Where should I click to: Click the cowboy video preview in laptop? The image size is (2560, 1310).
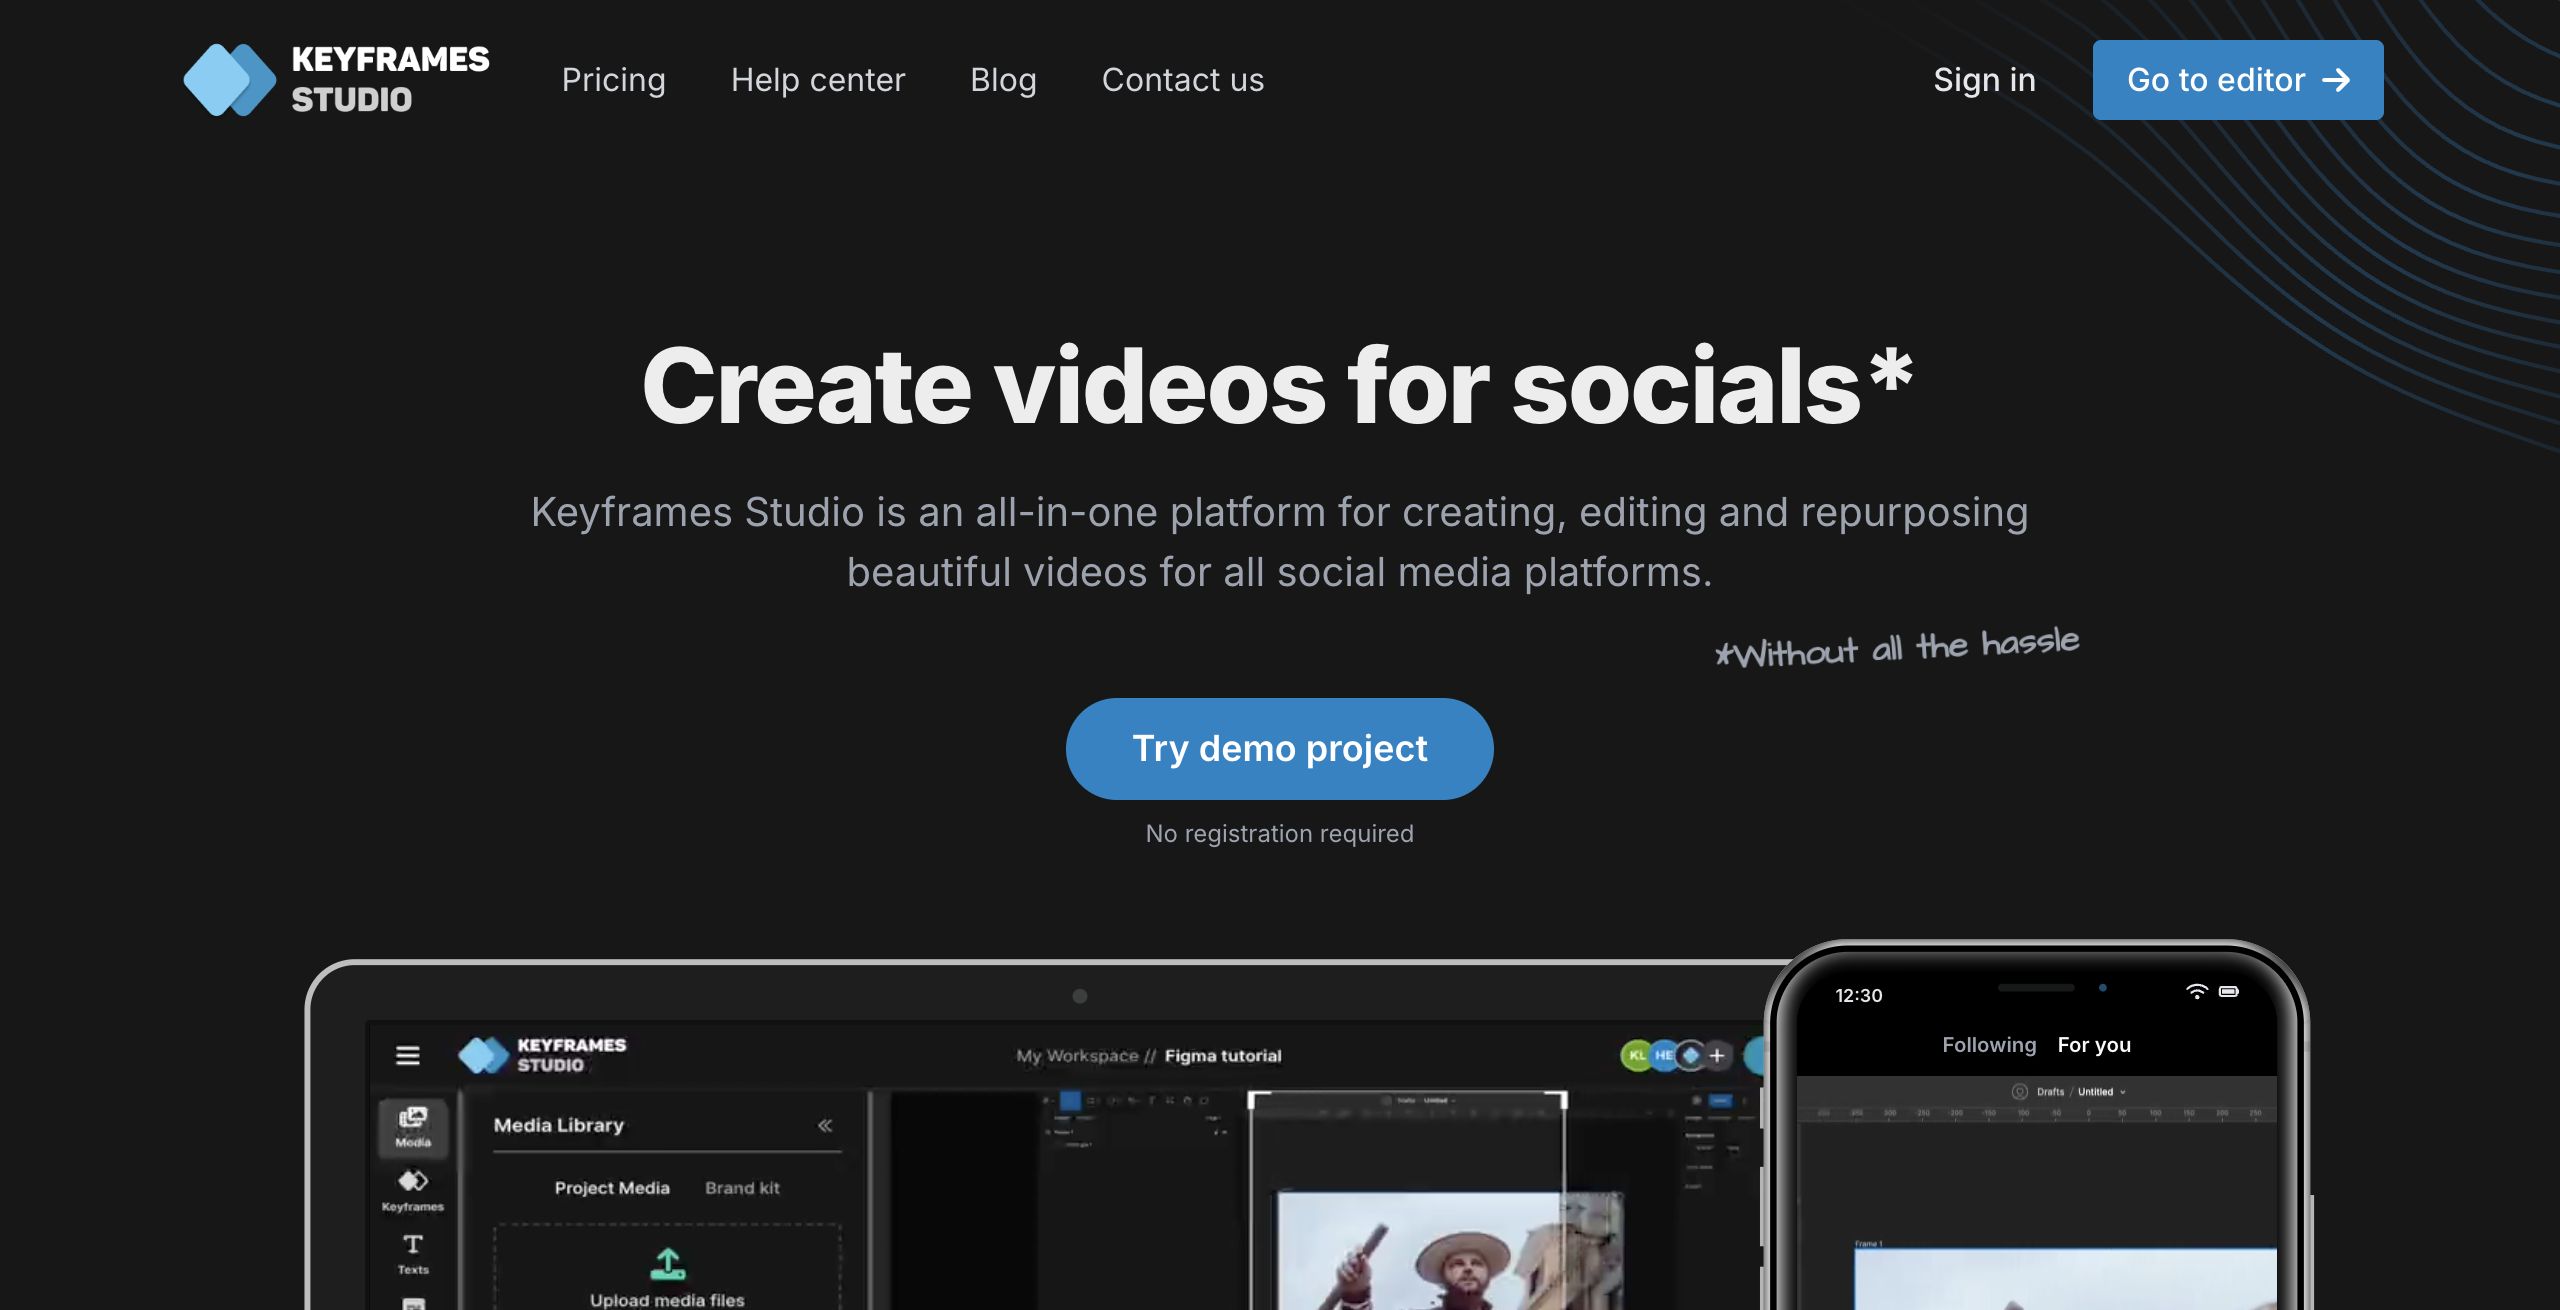[1450, 1250]
